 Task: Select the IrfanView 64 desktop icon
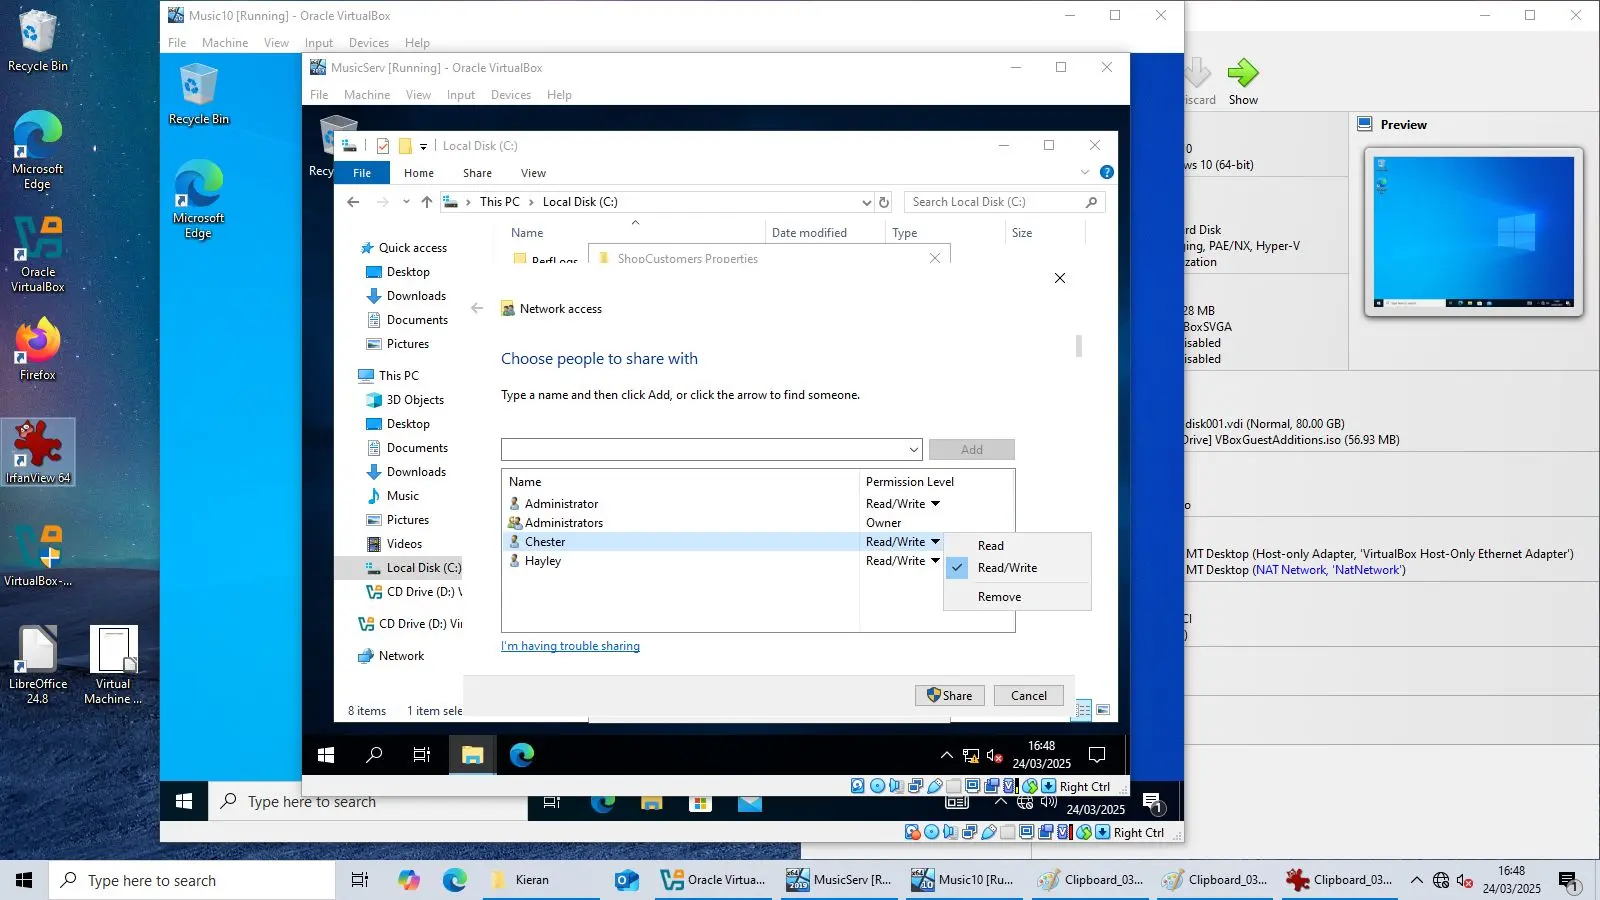pyautogui.click(x=38, y=452)
